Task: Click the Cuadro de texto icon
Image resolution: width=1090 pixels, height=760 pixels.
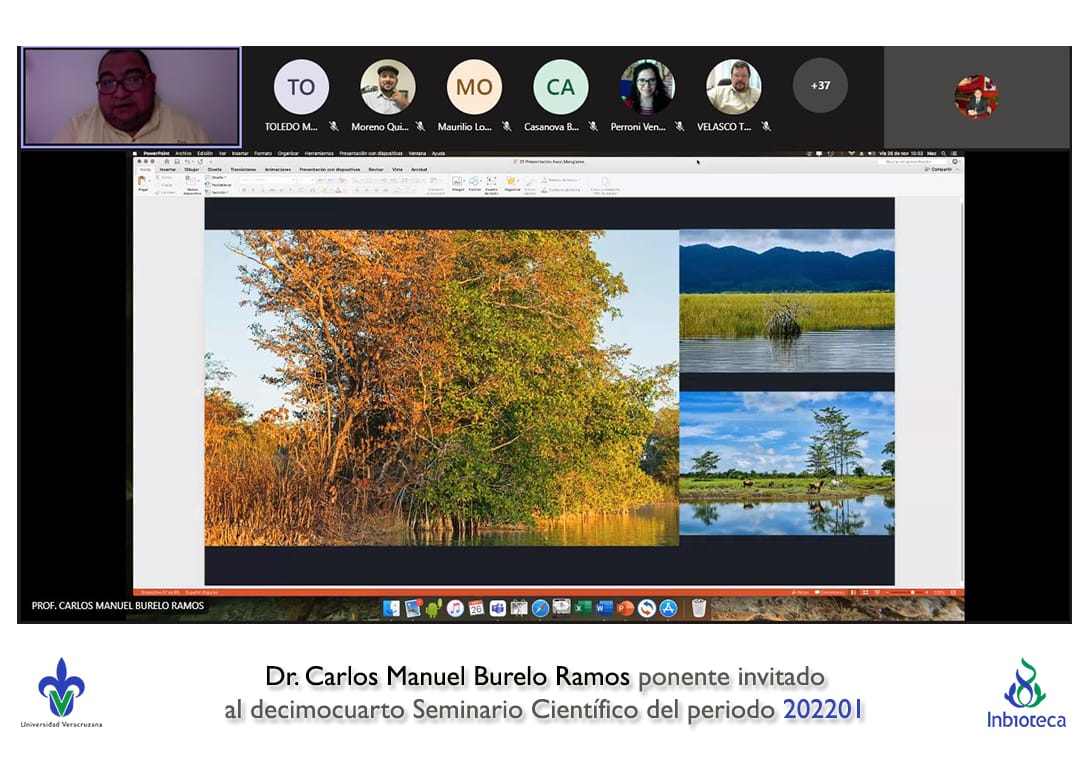Action: coord(492,182)
